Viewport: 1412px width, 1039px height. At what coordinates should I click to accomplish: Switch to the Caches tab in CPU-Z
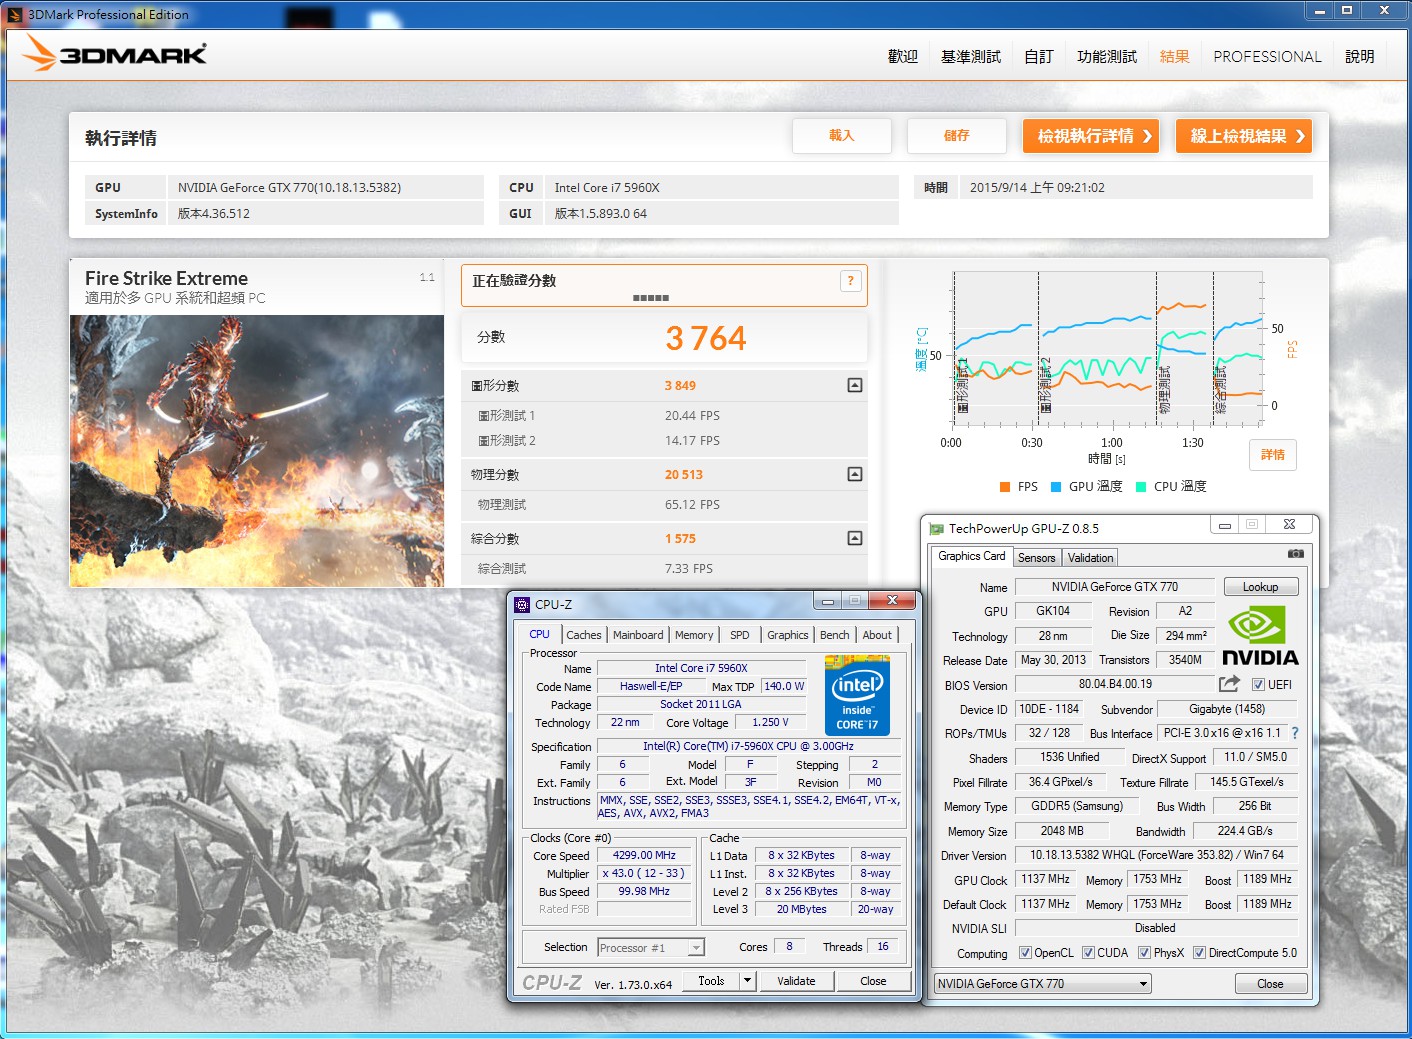(584, 635)
